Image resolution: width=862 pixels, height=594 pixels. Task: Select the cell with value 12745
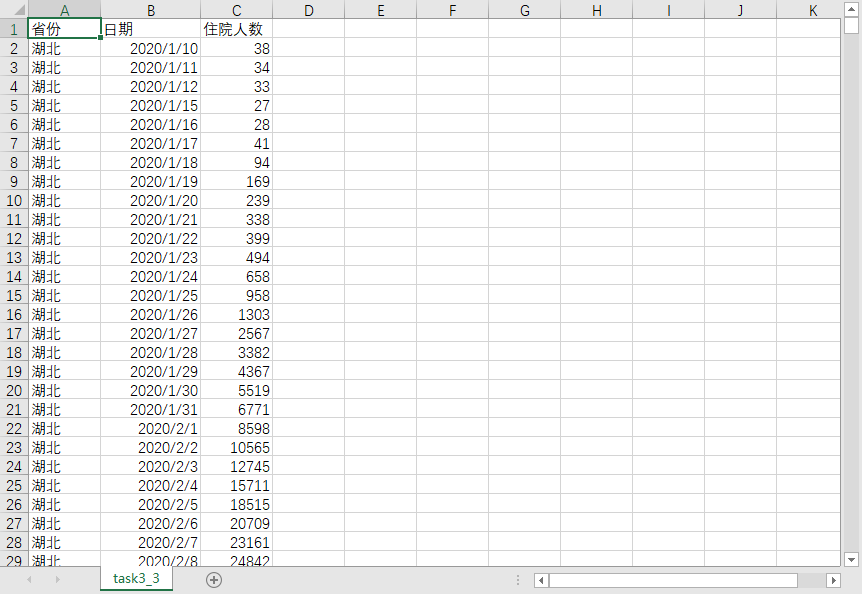tap(236, 467)
